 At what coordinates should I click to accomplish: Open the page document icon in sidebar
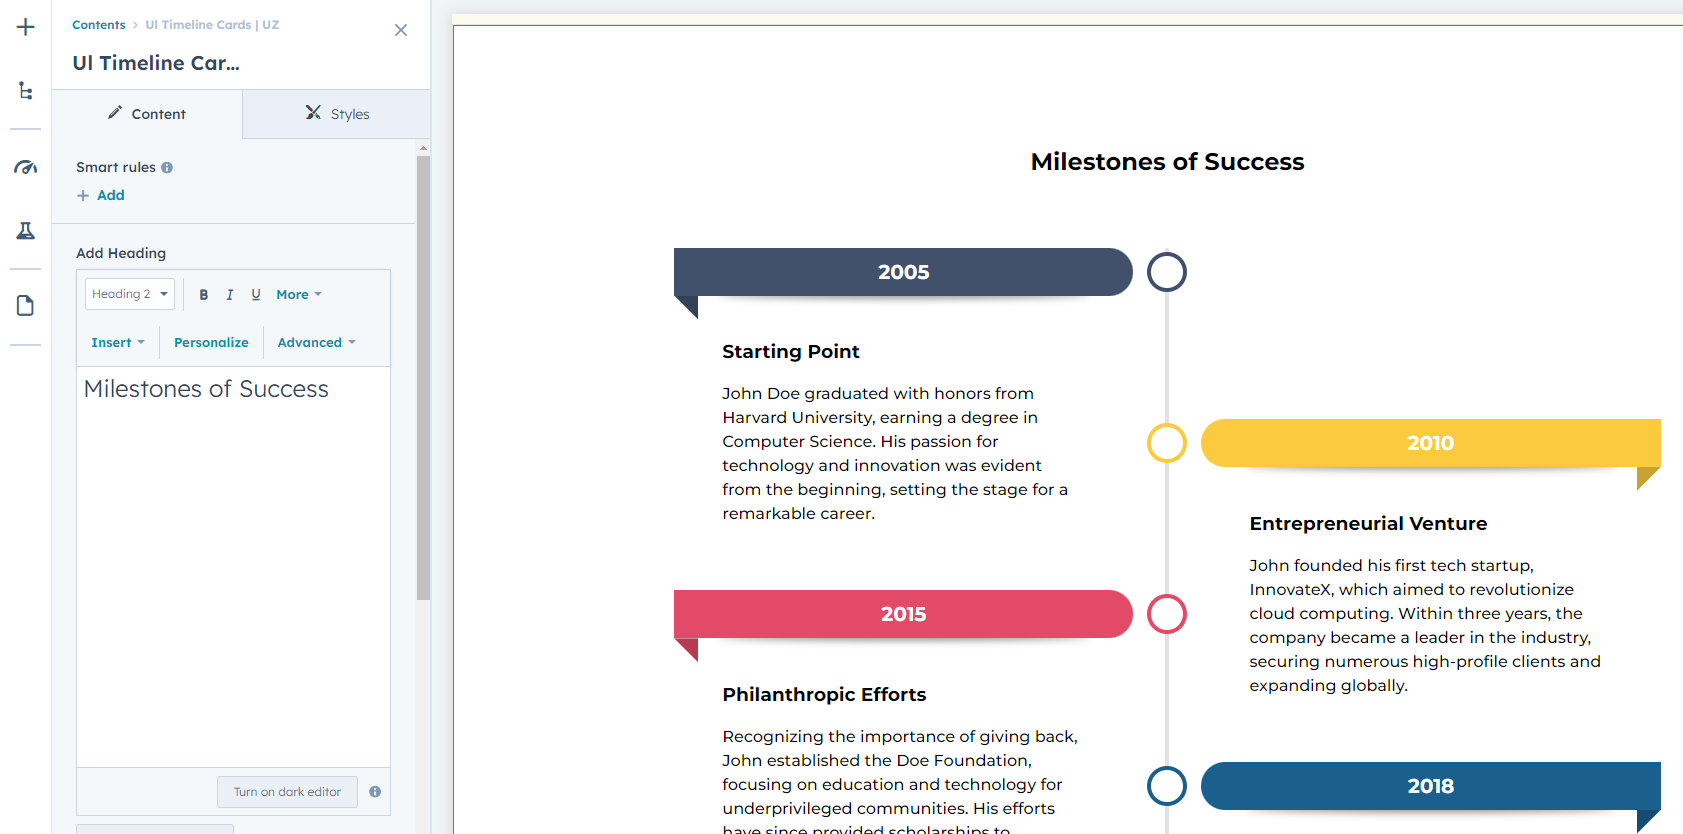pyautogui.click(x=26, y=305)
